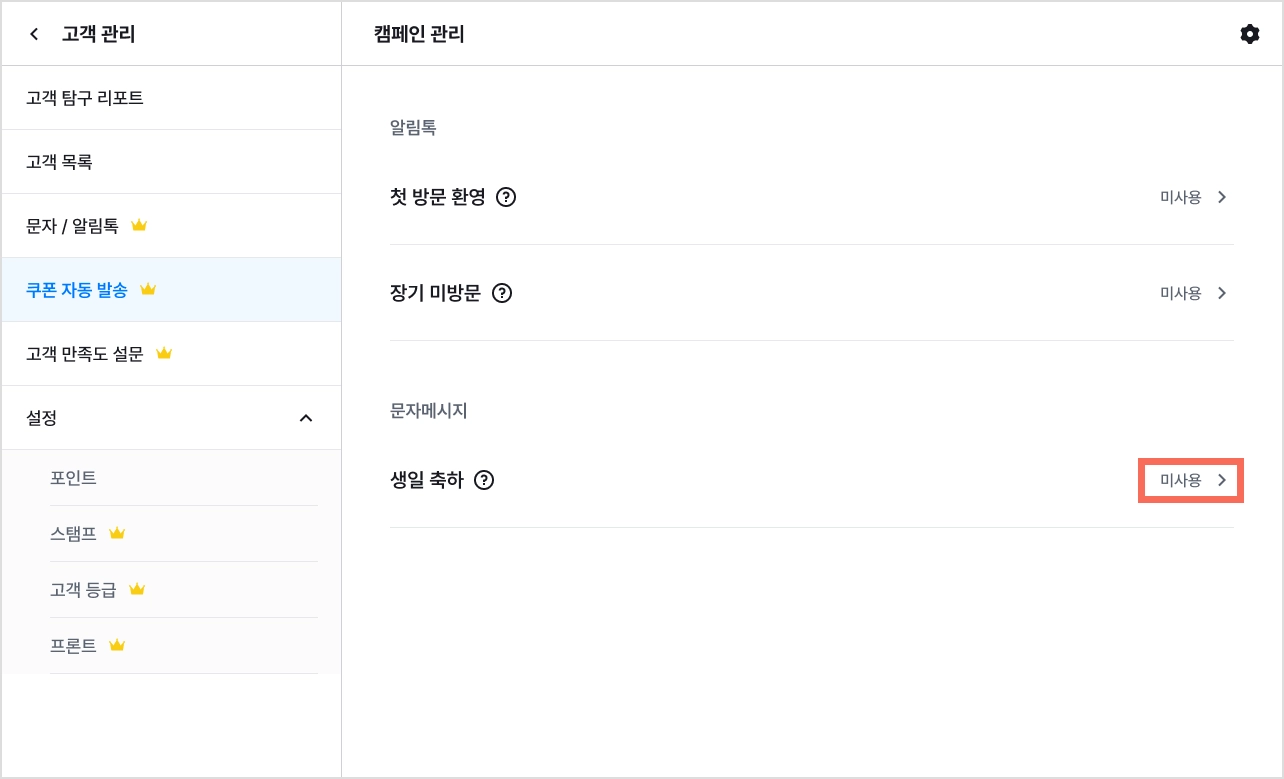Screen dimensions: 1284x779
Task: Click the help icon beside 생일 축하
Action: [484, 480]
